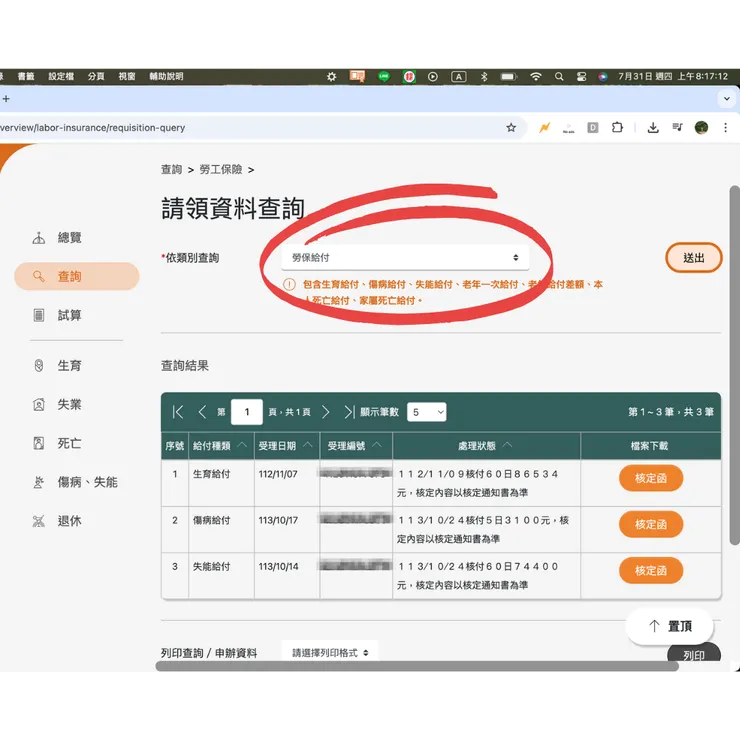The height and width of the screenshot is (740, 740).
Task: Go to previous results page
Action: click(202, 412)
